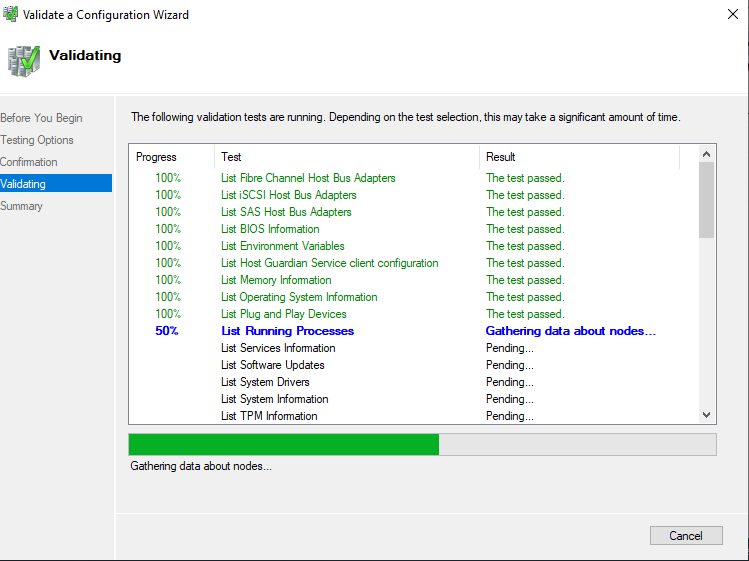
Task: Select the Before You Begin step
Action: click(42, 118)
